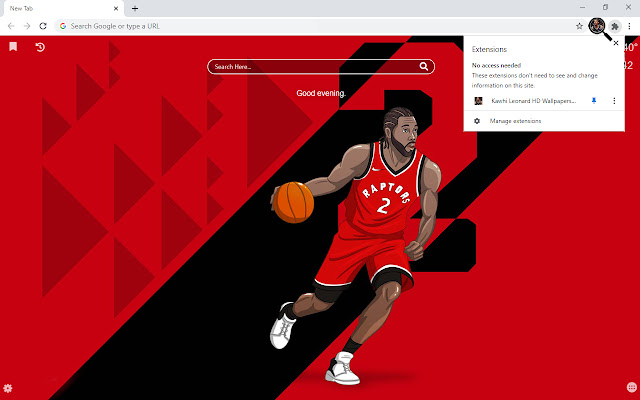This screenshot has width=640, height=400.
Task: Select Kawhi Leonard HD Wallpapers extension entry
Action: 533,100
